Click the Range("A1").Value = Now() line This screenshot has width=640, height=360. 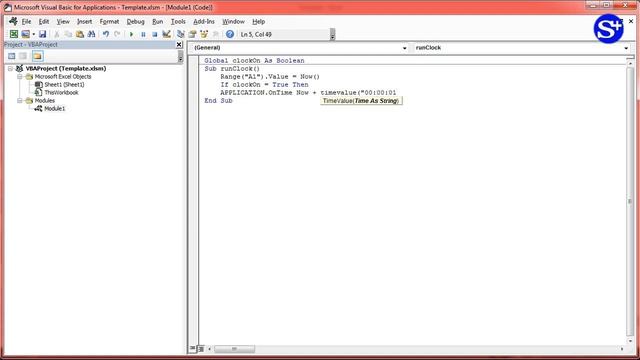click(270, 77)
